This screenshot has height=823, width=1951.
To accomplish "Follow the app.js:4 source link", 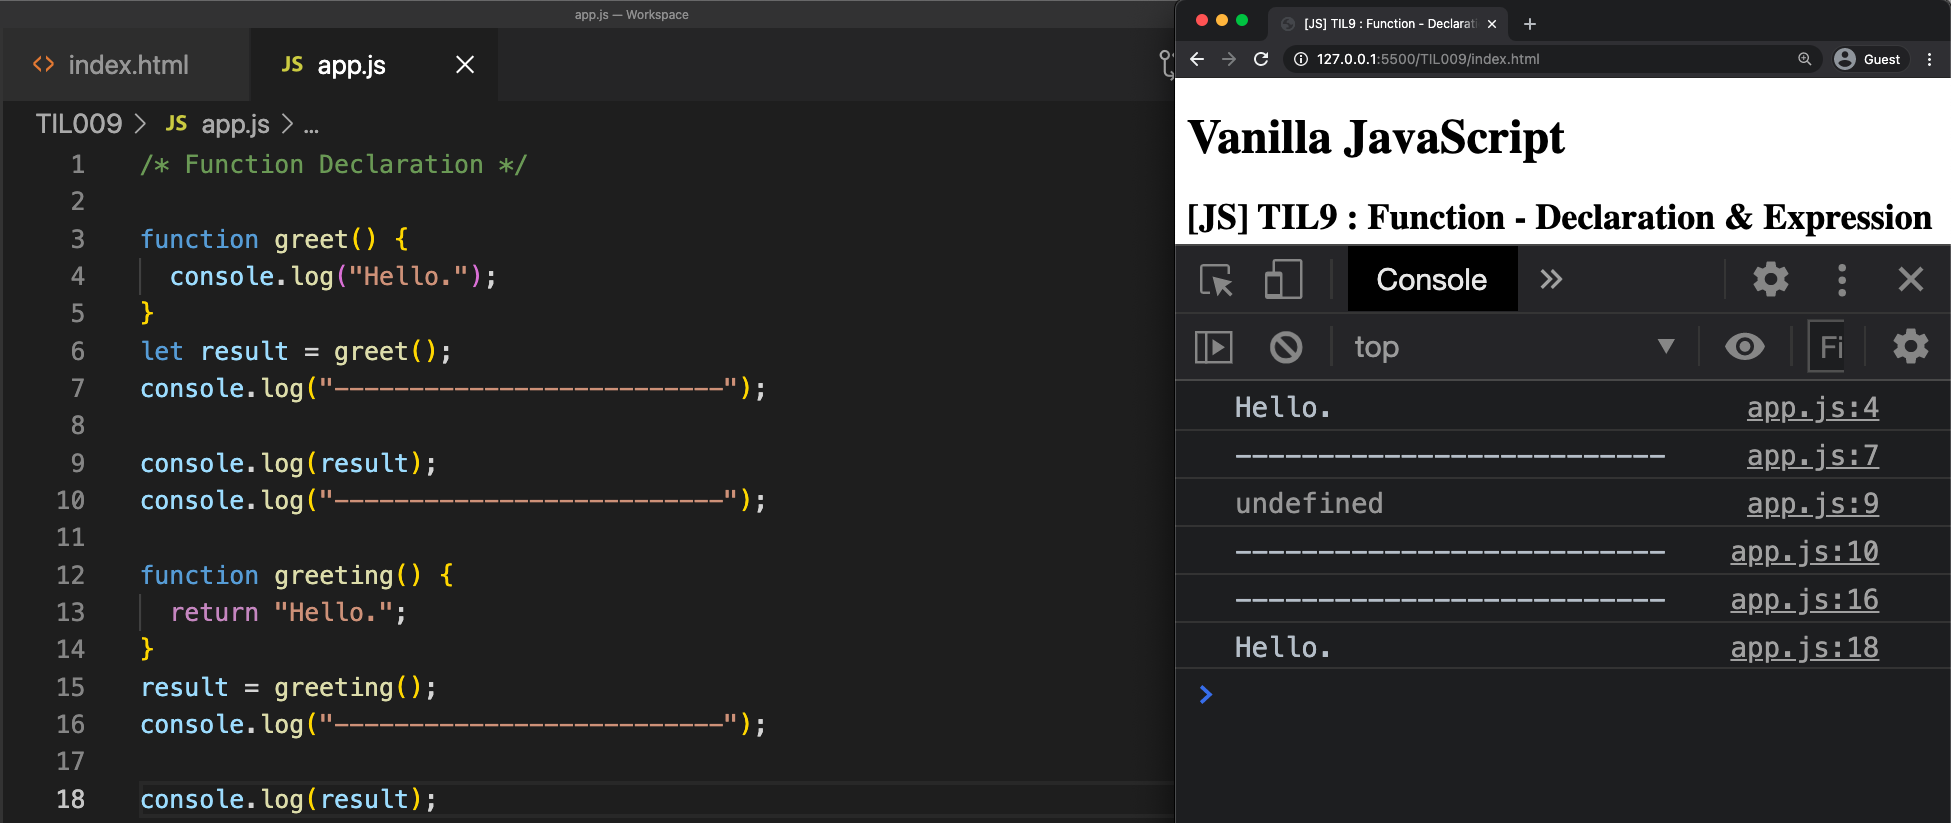I will (1812, 408).
